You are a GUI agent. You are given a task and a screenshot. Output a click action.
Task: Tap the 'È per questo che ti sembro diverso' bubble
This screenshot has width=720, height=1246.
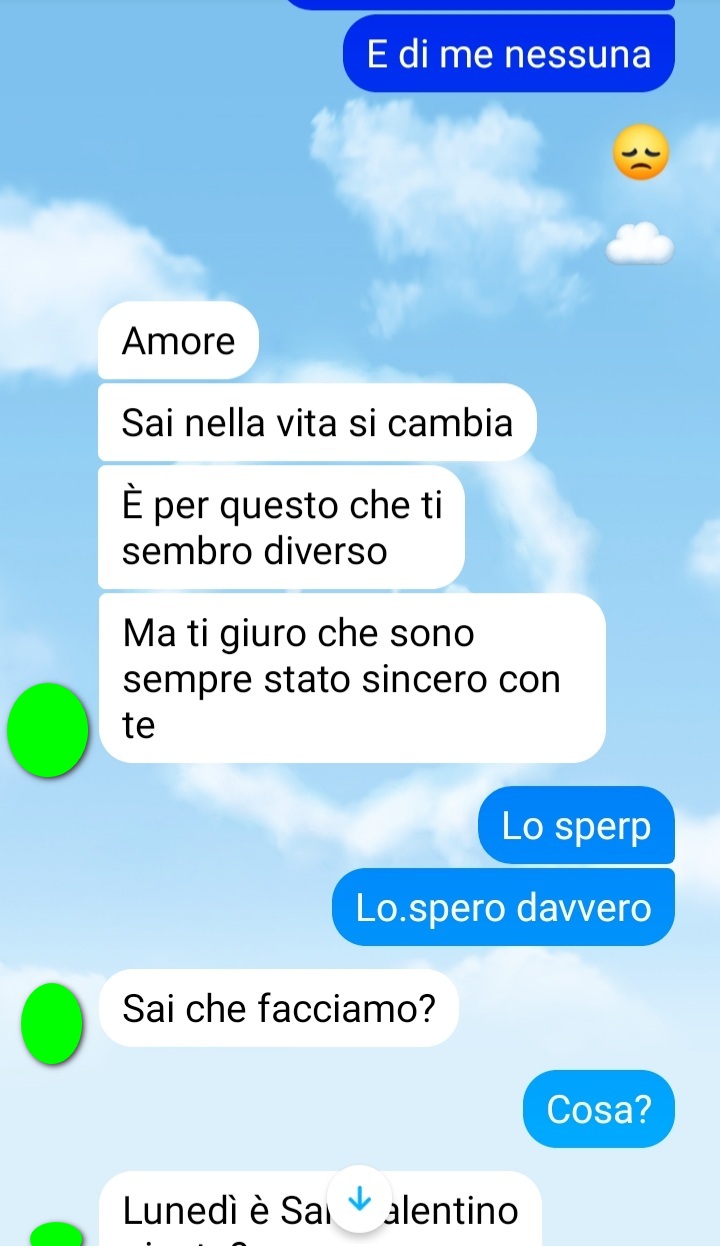[x=281, y=528]
